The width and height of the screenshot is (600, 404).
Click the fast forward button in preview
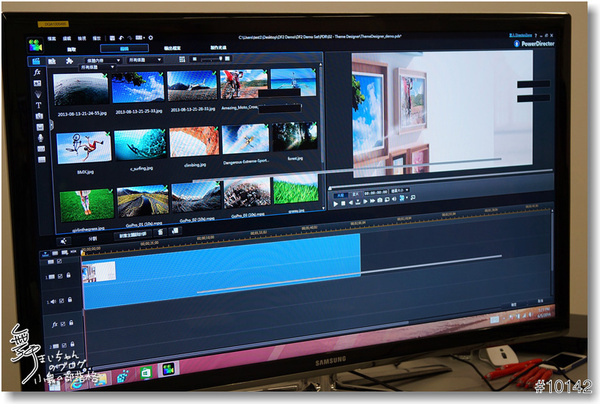(372, 200)
